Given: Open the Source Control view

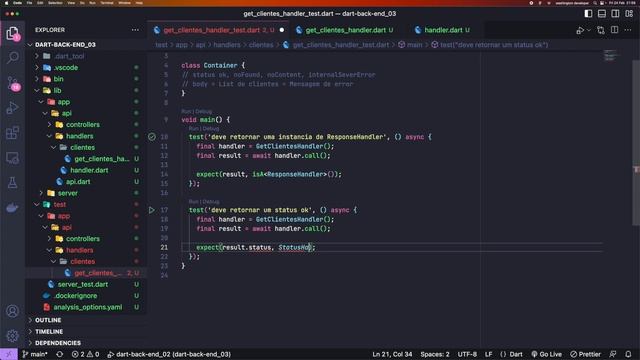Looking at the screenshot, I should 13,83.
